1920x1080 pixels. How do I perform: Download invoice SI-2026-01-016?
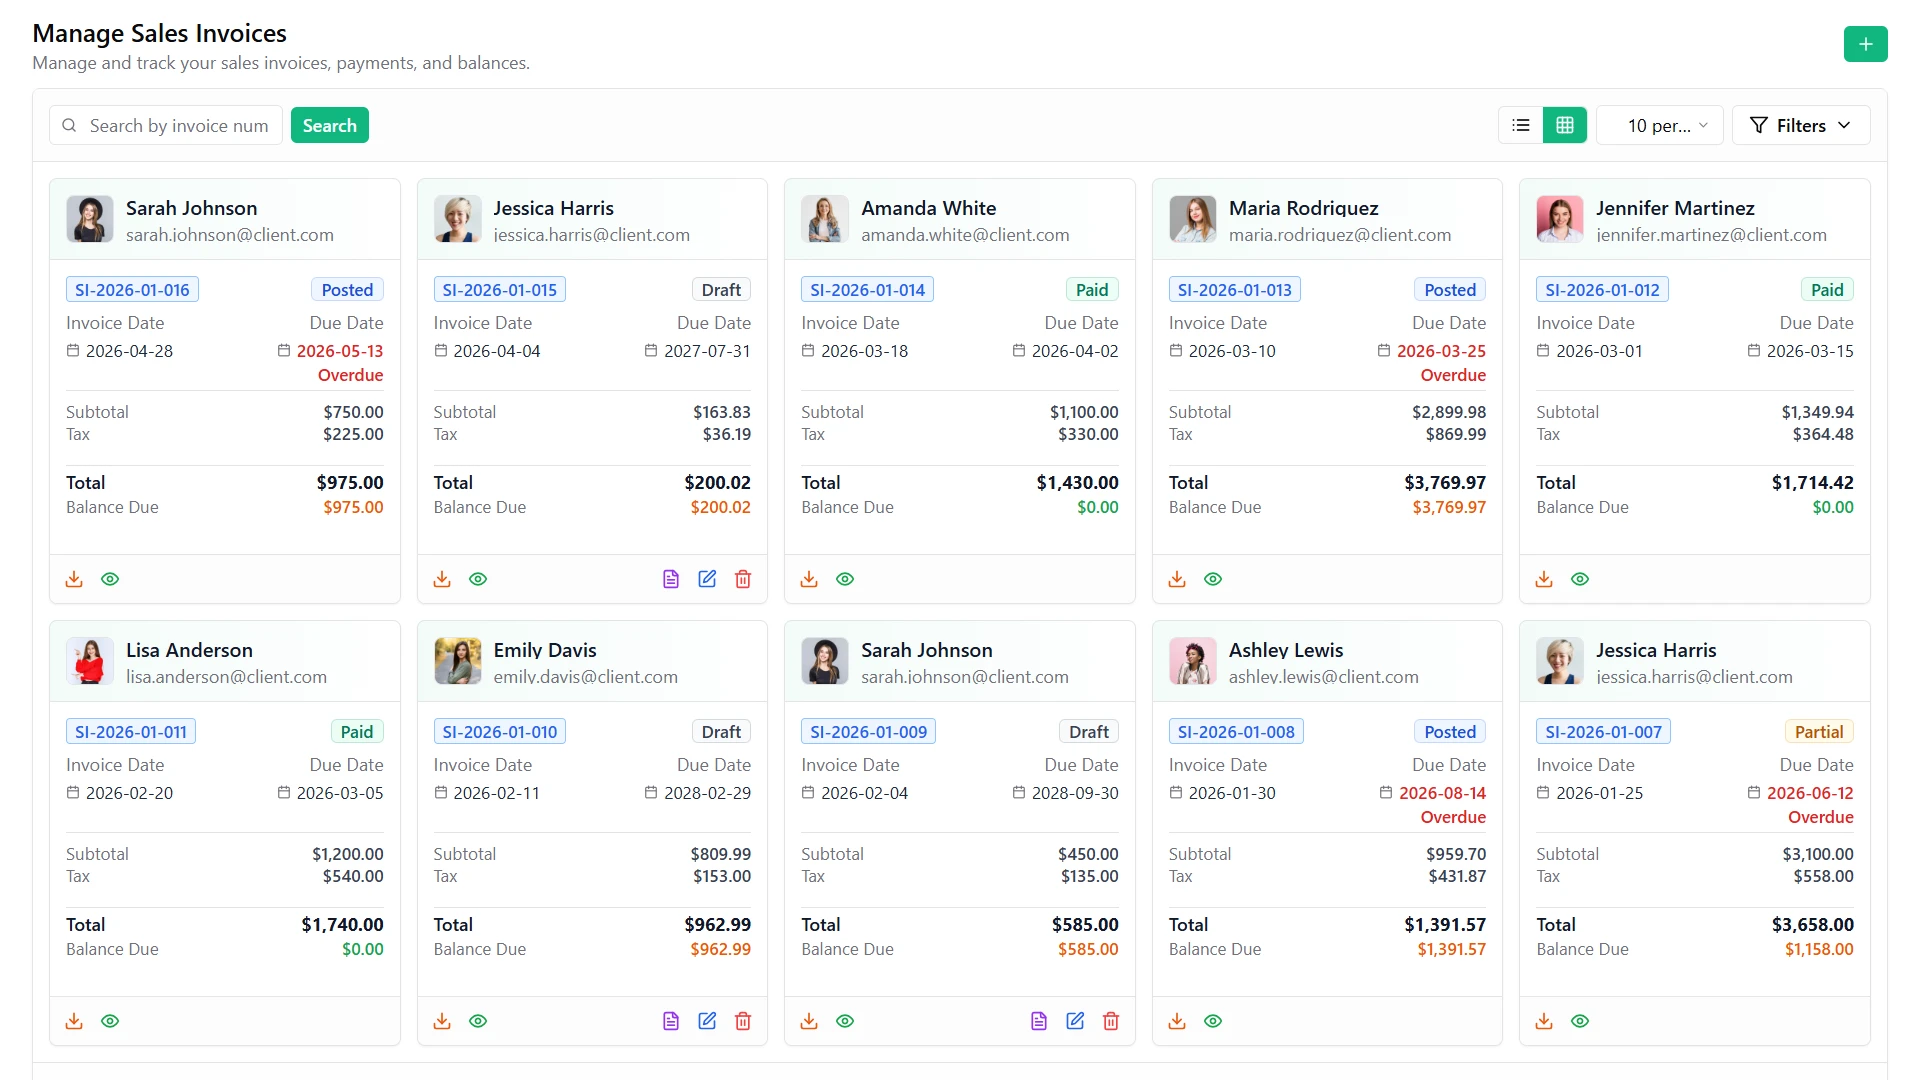(x=74, y=579)
